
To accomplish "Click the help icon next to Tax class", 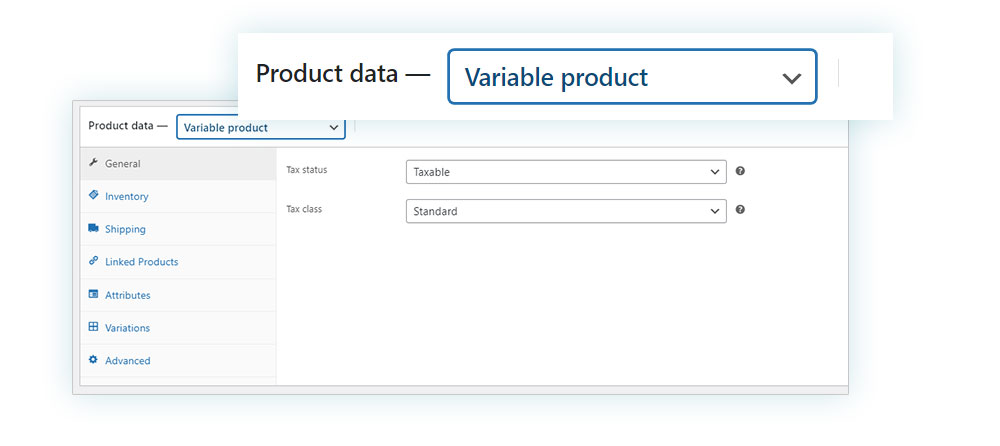I will click(x=740, y=209).
